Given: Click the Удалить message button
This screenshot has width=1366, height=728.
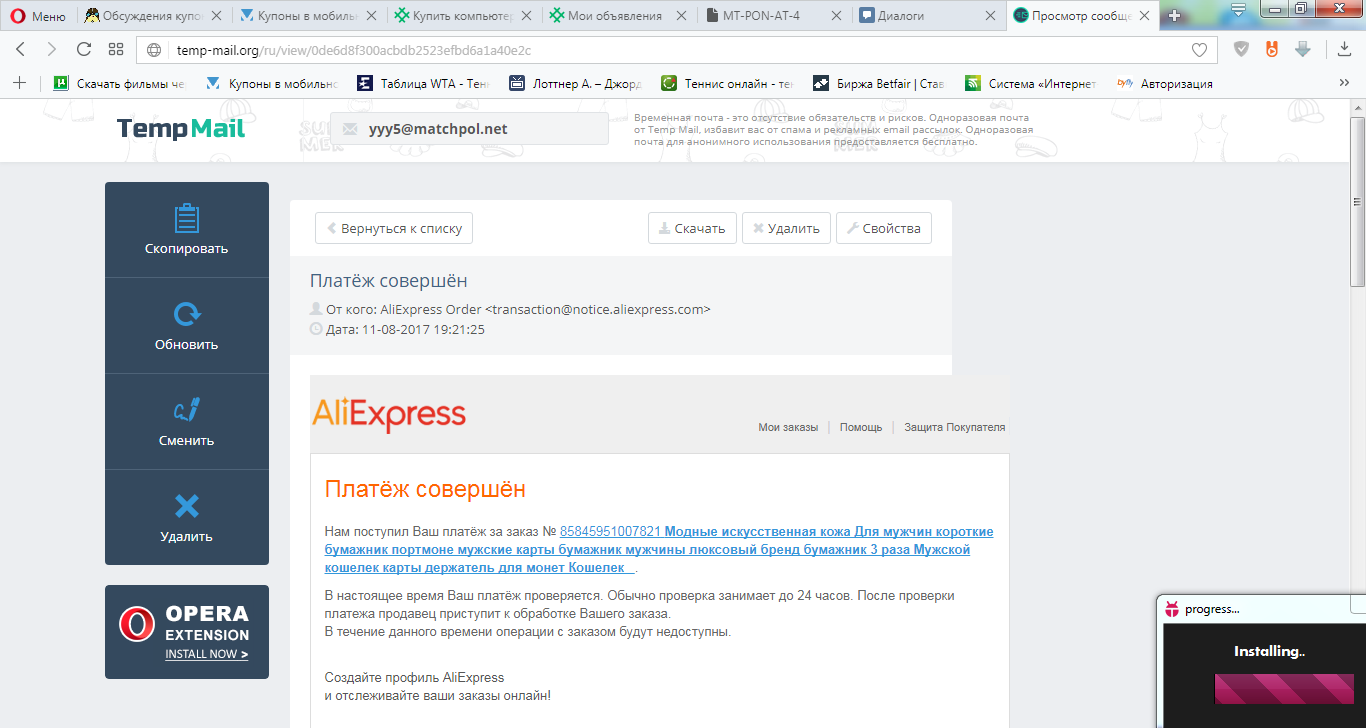Looking at the screenshot, I should click(x=786, y=228).
